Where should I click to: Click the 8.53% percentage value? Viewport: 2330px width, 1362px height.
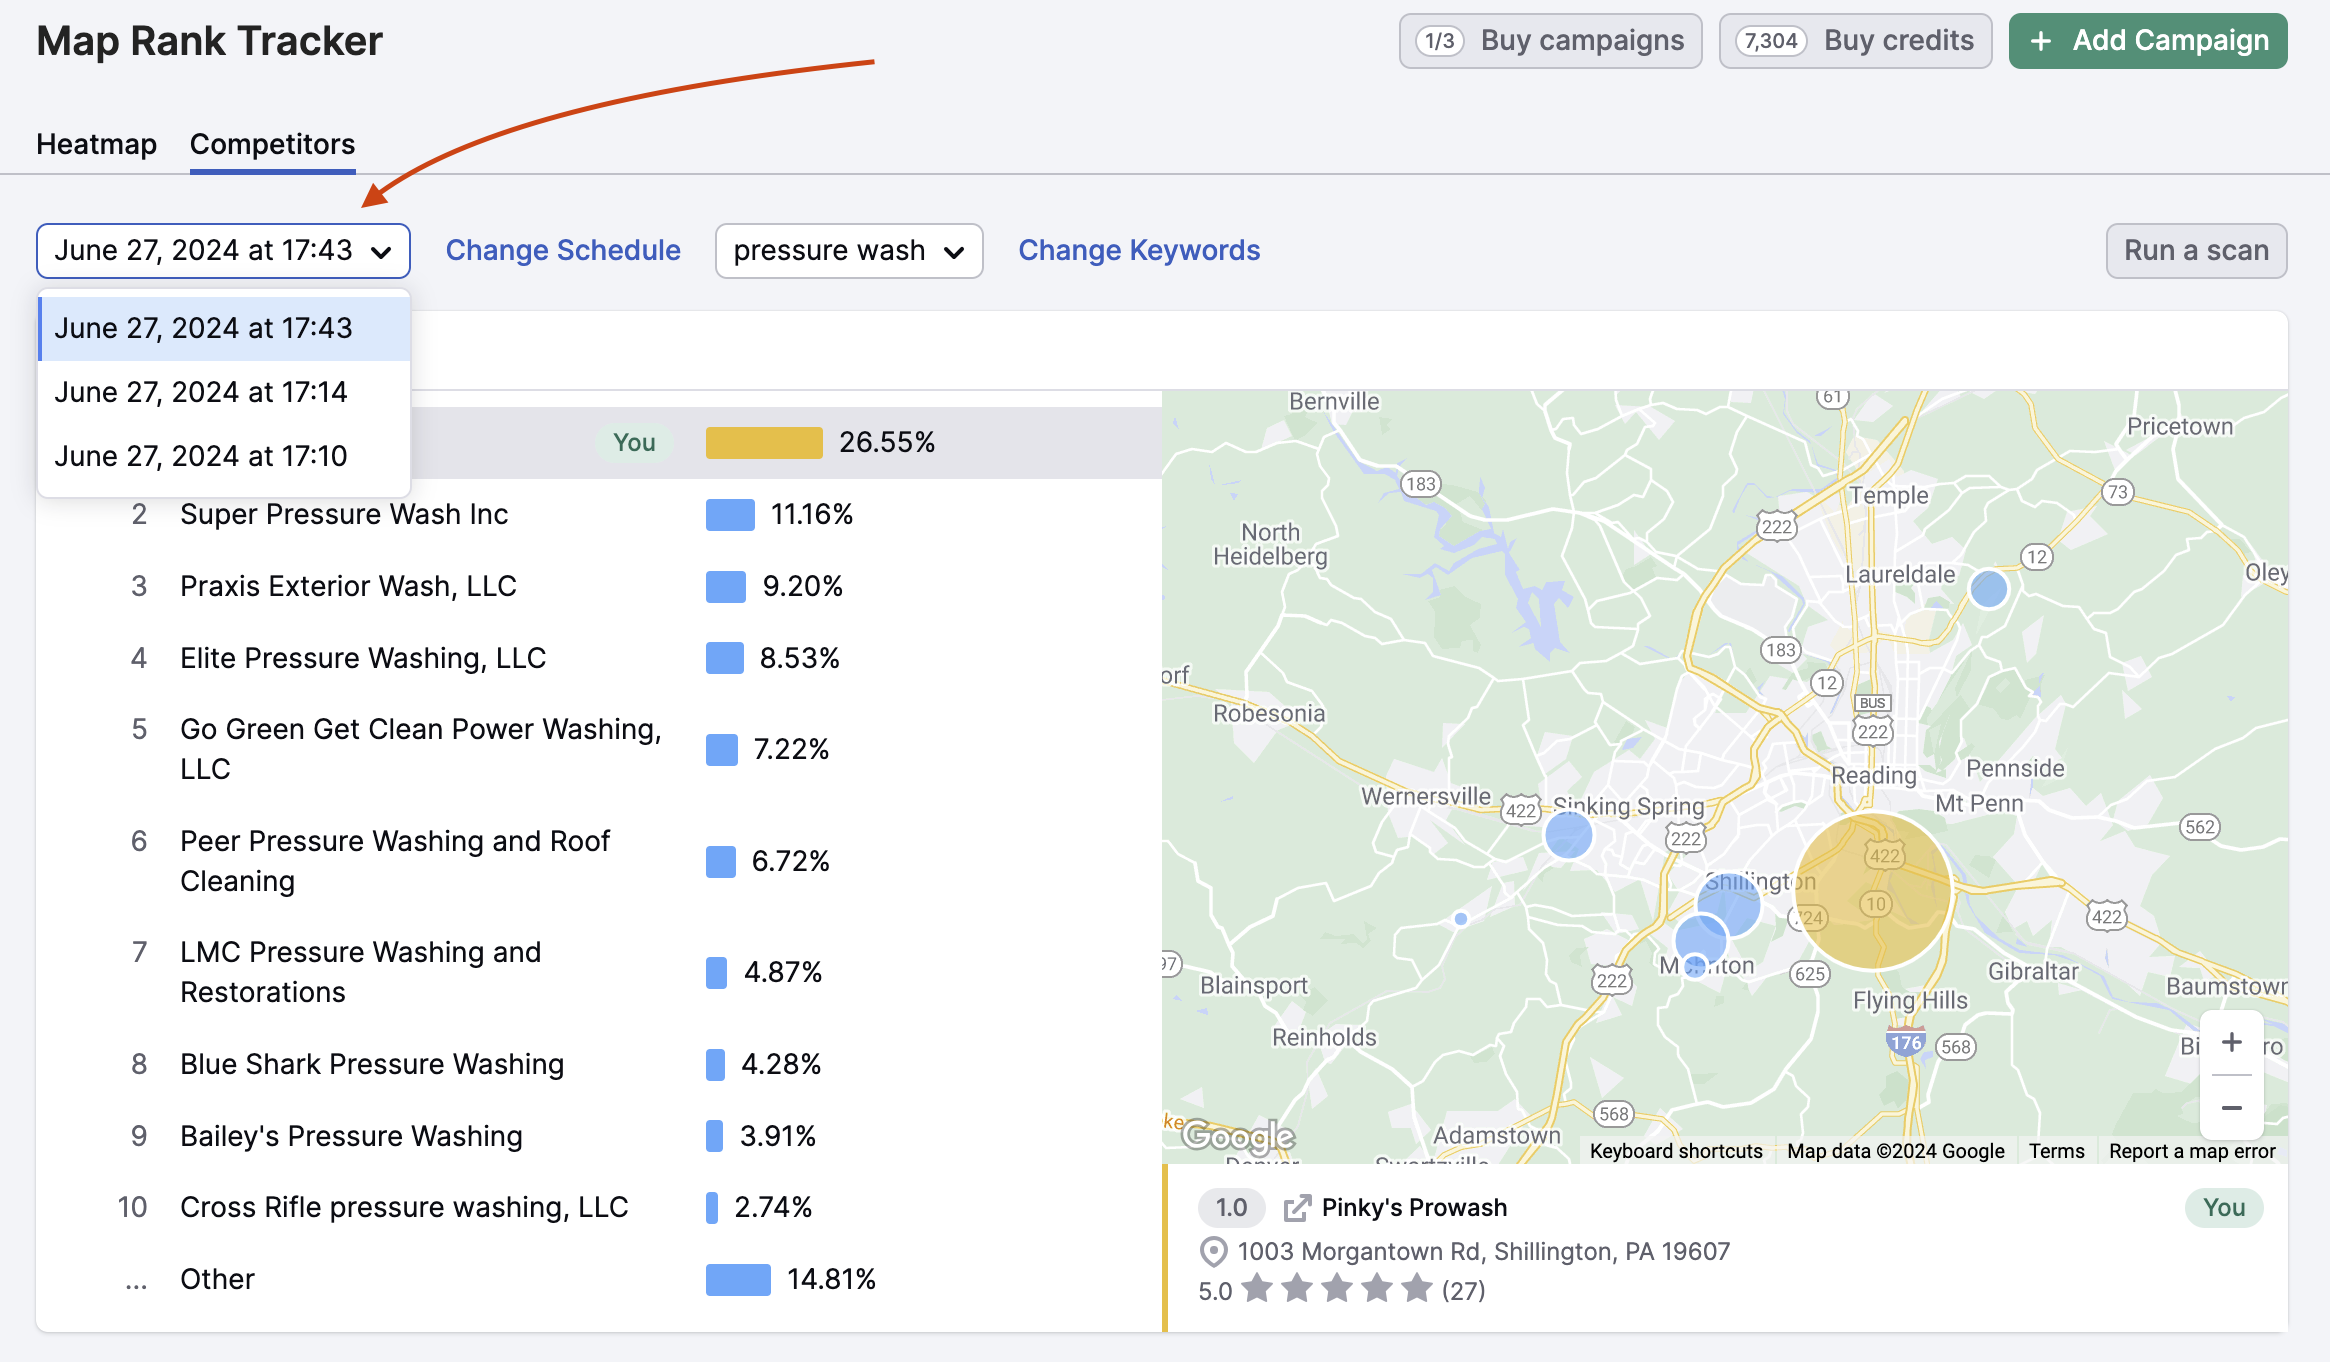pos(799,658)
